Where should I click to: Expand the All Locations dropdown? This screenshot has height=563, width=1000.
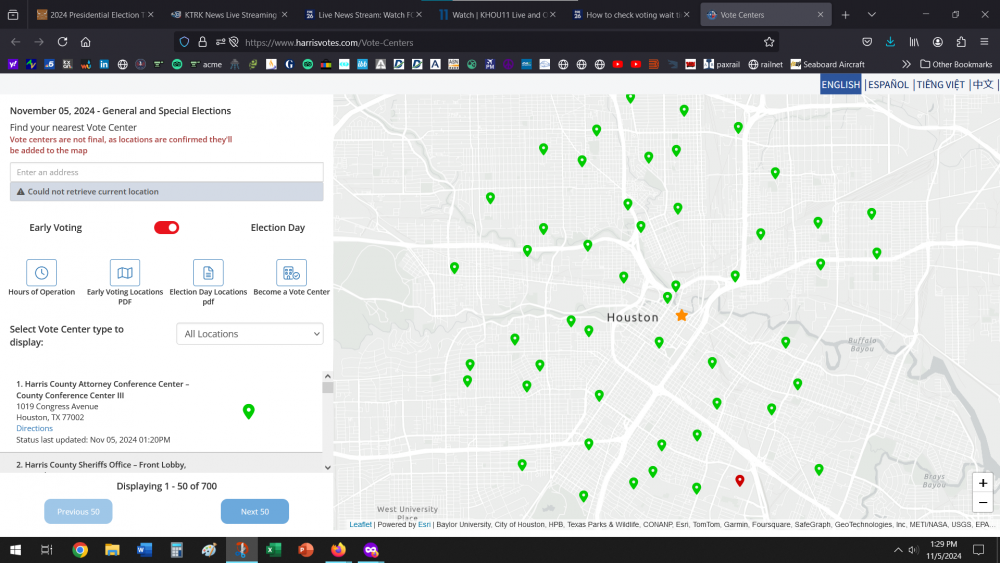249,334
